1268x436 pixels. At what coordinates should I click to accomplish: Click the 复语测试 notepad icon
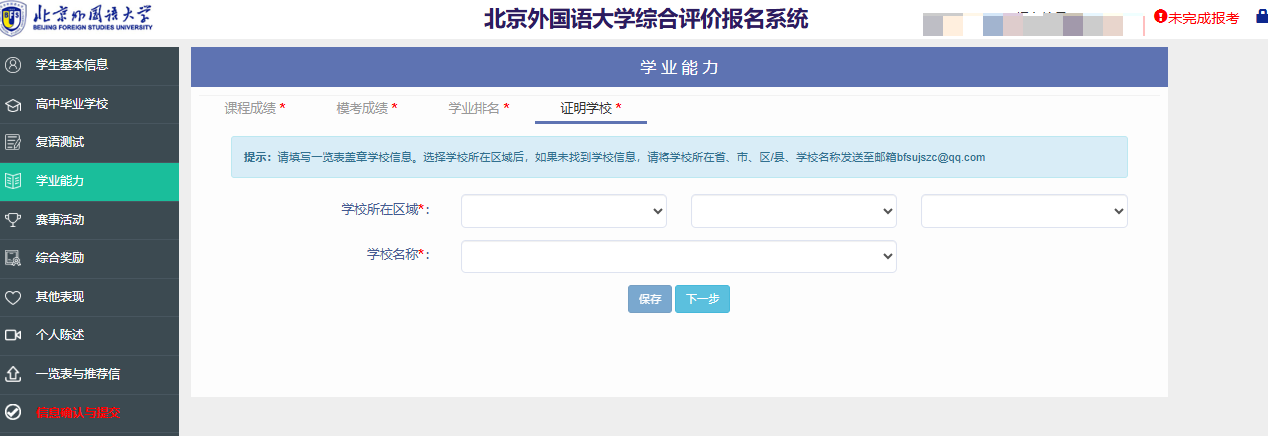click(x=13, y=142)
